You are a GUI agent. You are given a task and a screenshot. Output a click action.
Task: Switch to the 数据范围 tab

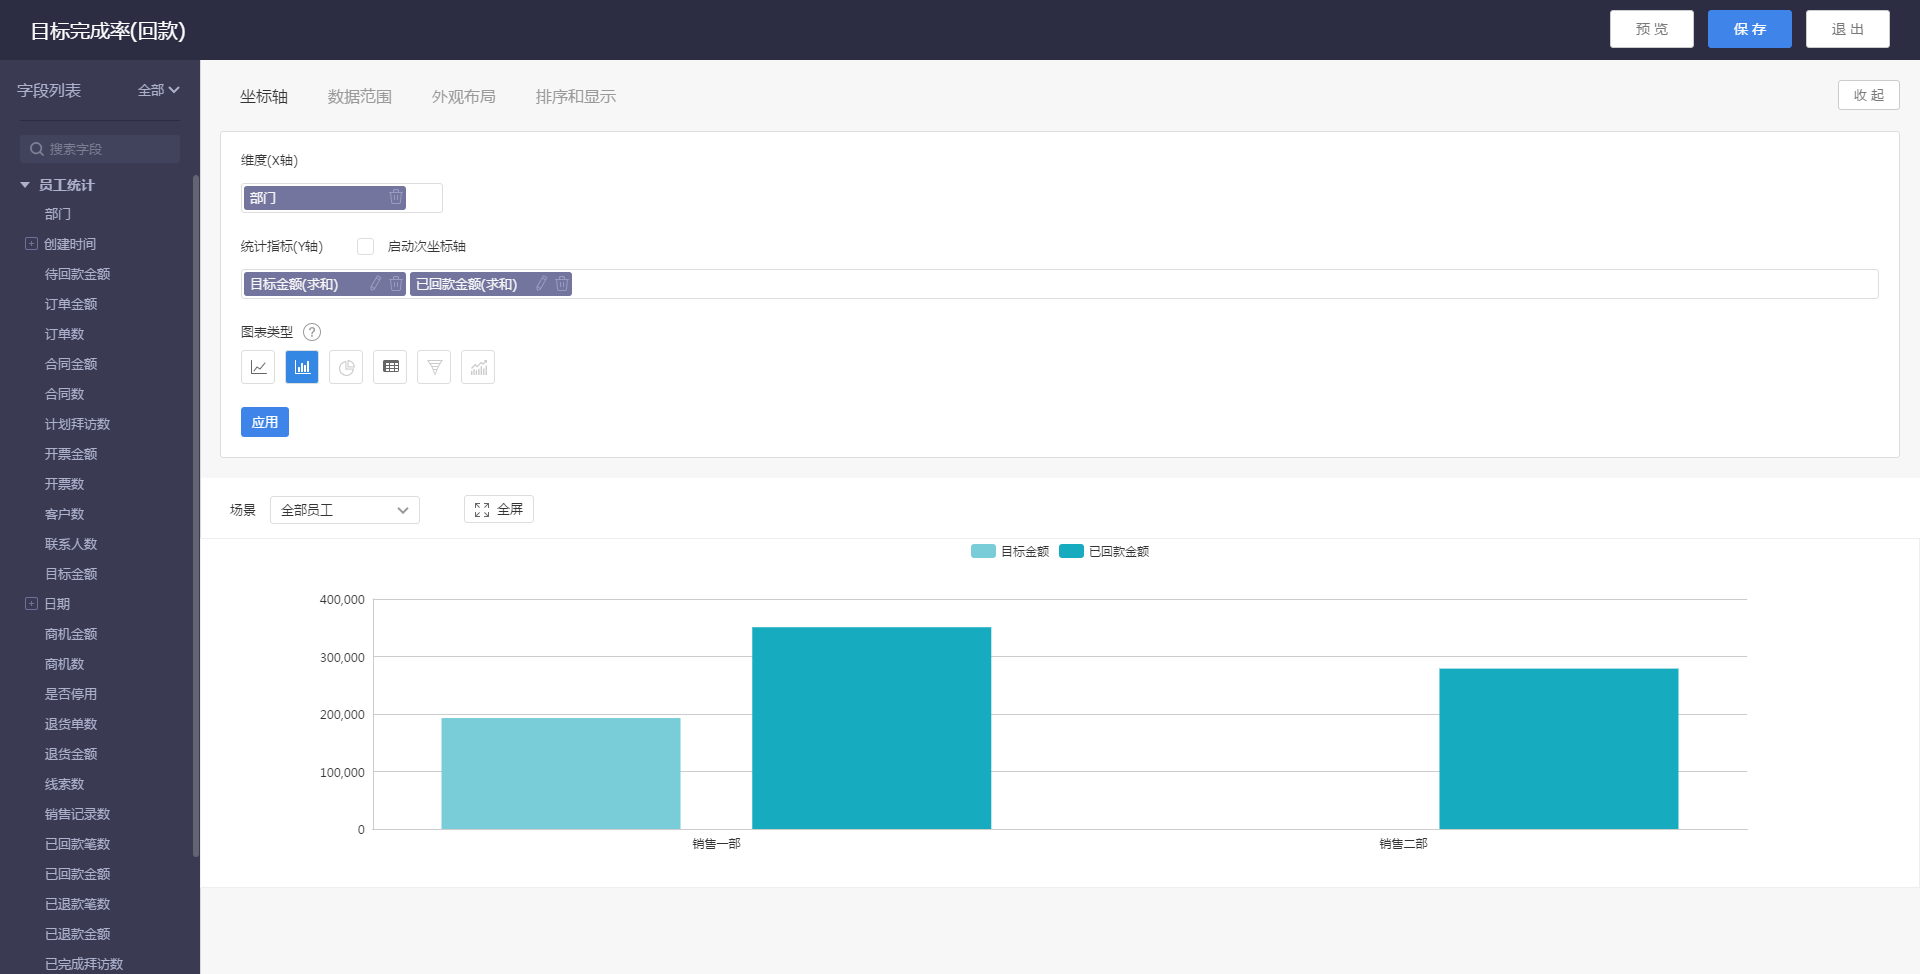tap(359, 97)
